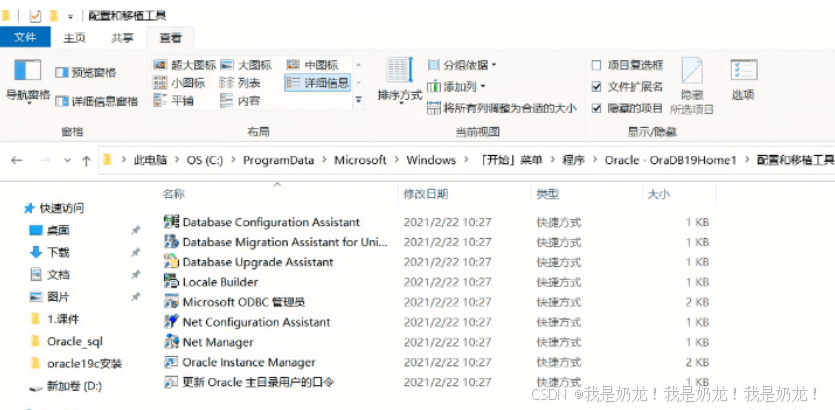
Task: Toggle the 文件扩展名 checkbox
Action: [x=596, y=86]
